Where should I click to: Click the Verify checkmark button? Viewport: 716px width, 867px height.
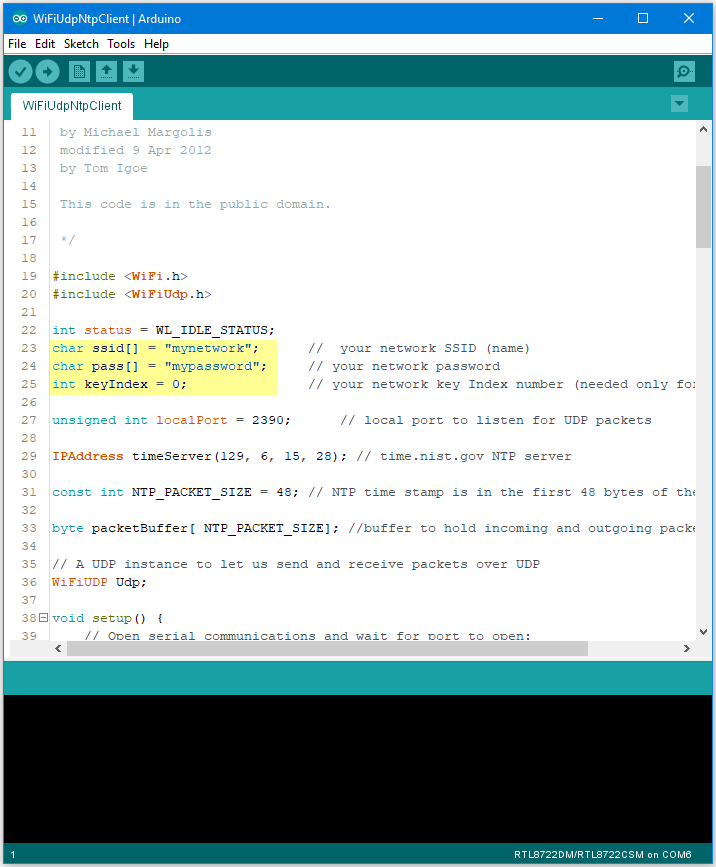click(x=20, y=72)
